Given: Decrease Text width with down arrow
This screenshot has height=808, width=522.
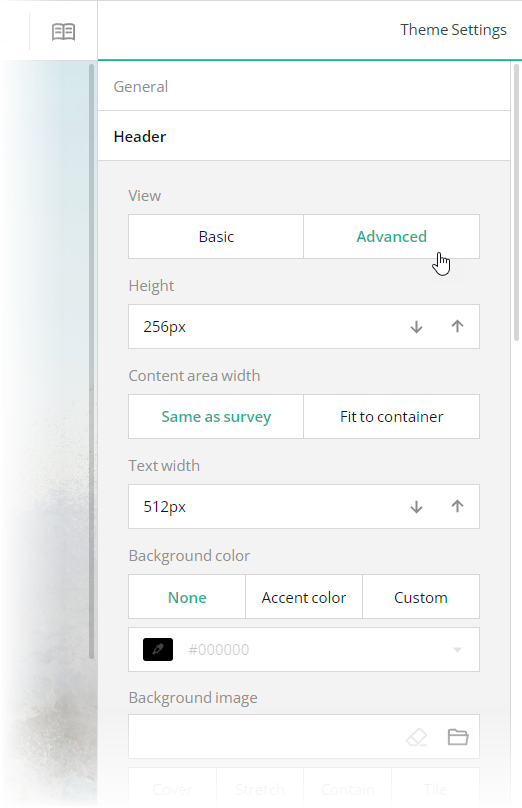Looking at the screenshot, I should pyautogui.click(x=416, y=507).
